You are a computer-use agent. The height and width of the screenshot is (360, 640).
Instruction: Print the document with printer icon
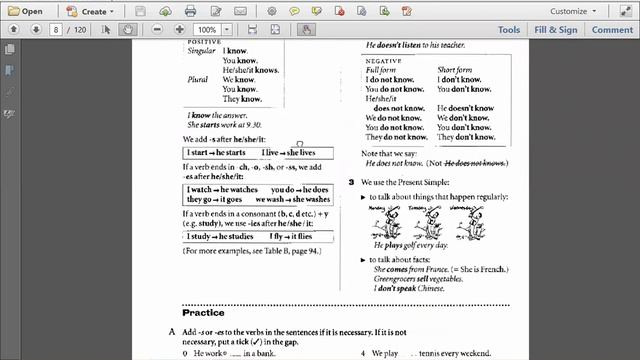[x=190, y=11]
